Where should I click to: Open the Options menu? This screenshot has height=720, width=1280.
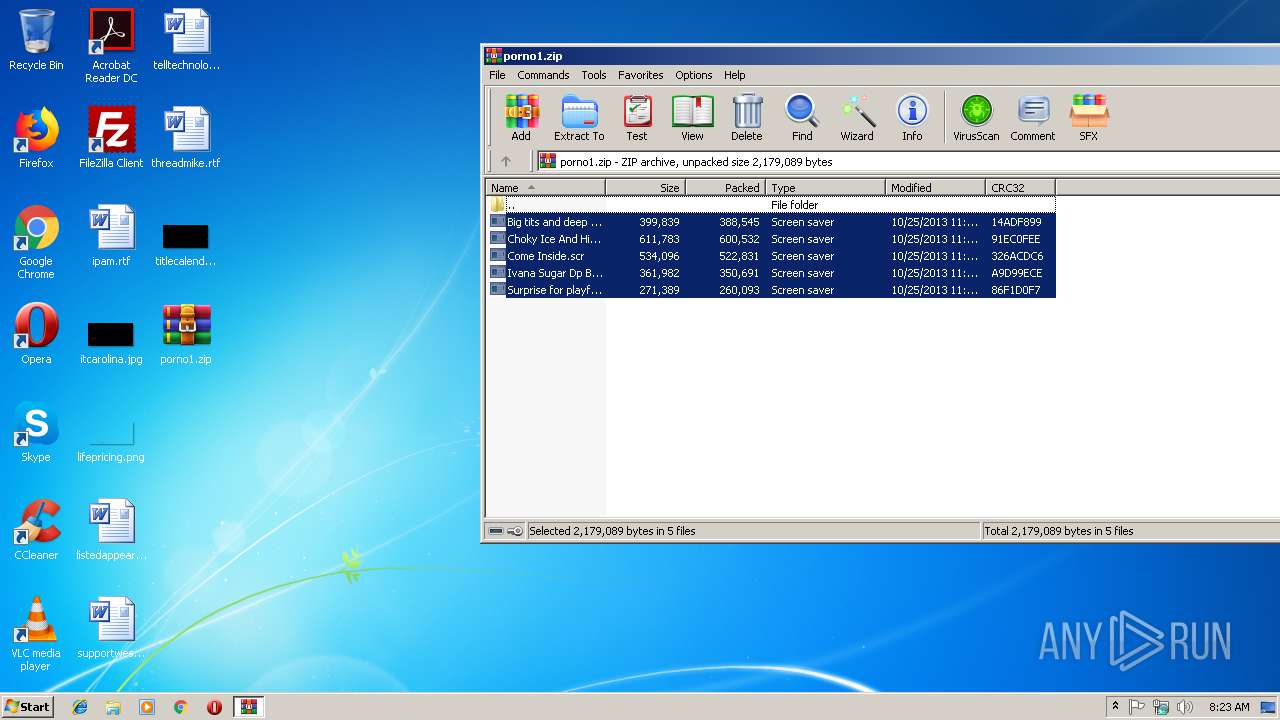coord(693,75)
